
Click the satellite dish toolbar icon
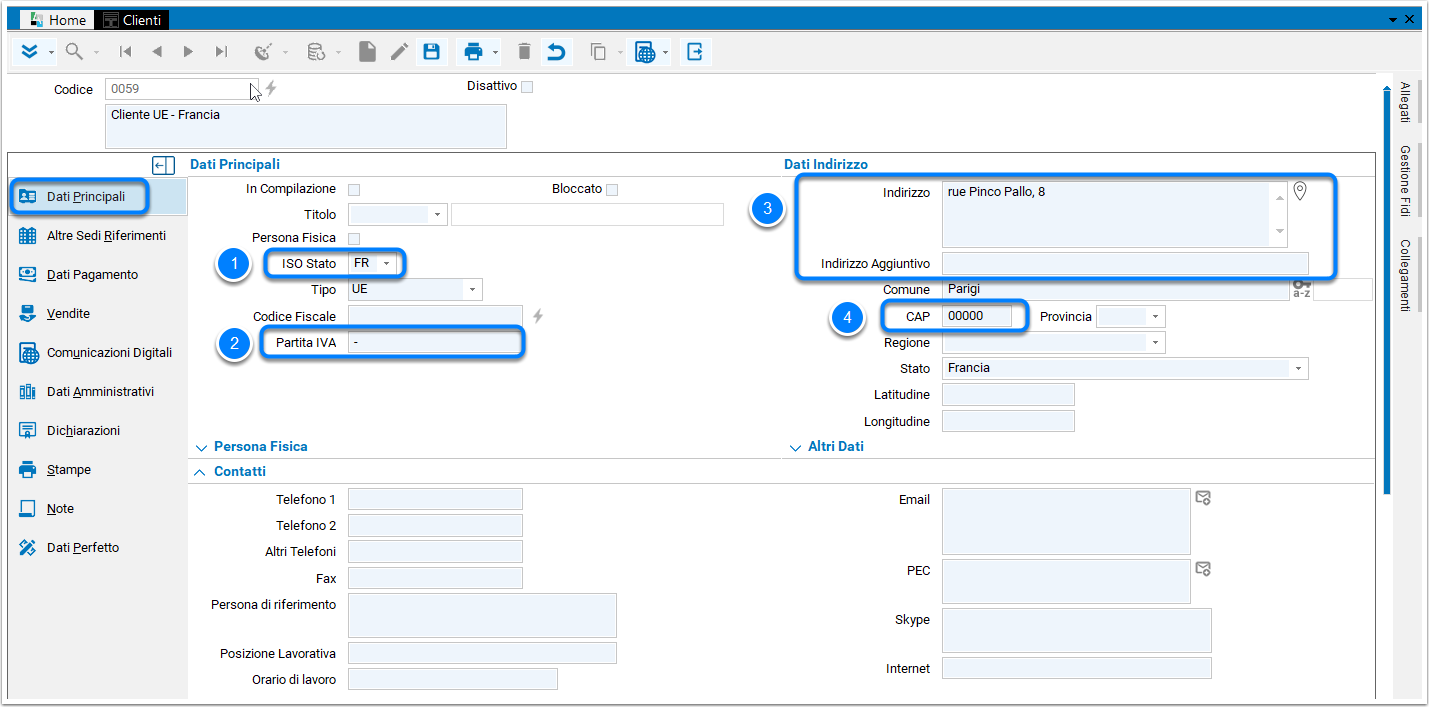pyautogui.click(x=264, y=51)
